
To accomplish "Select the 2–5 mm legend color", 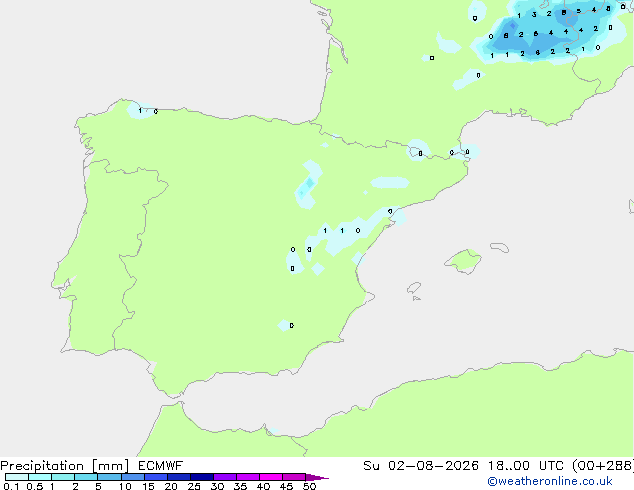I will (x=86, y=477).
